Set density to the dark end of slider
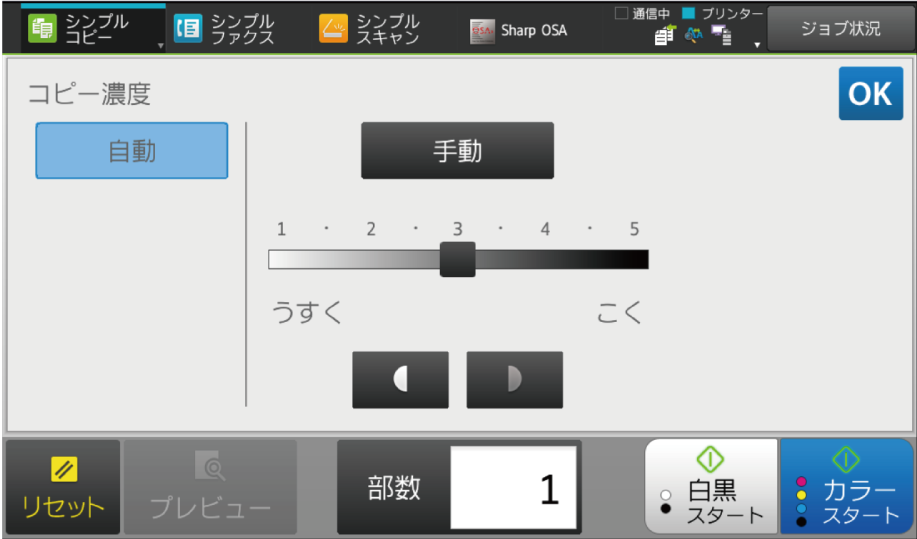The width and height of the screenshot is (917, 539). 640,260
